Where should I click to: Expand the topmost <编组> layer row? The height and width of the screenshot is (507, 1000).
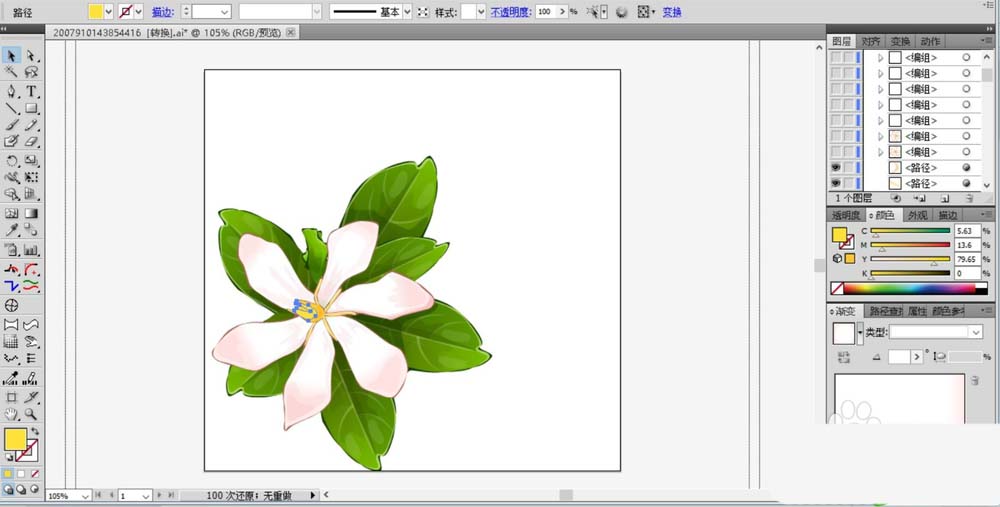(881, 57)
